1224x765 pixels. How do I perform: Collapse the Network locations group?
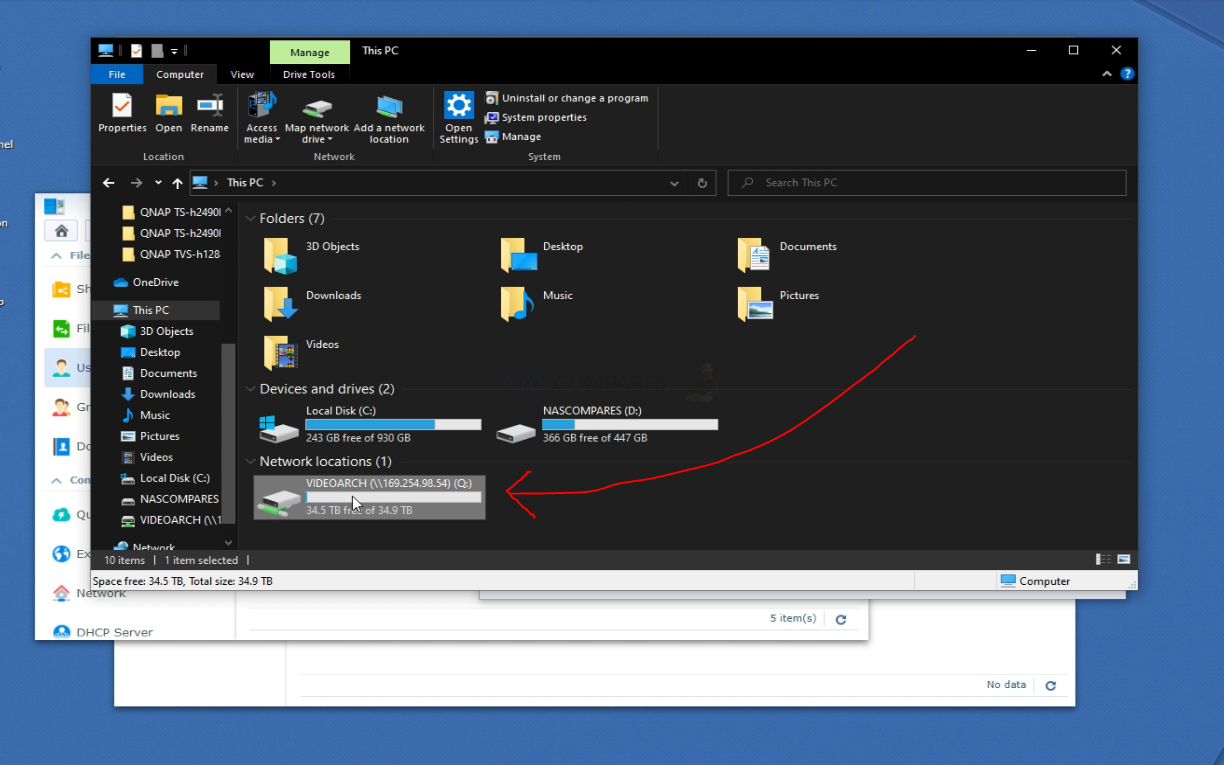coord(250,461)
